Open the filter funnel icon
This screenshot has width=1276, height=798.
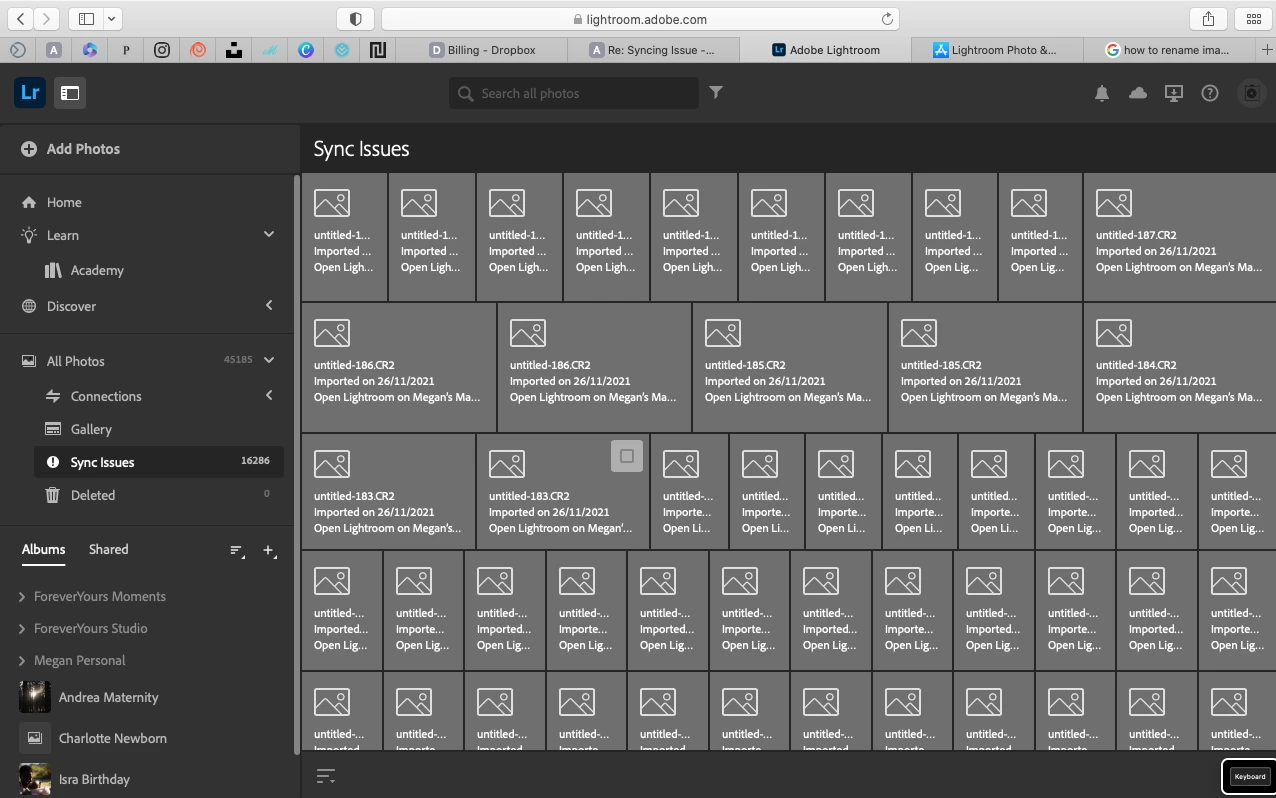click(x=716, y=92)
